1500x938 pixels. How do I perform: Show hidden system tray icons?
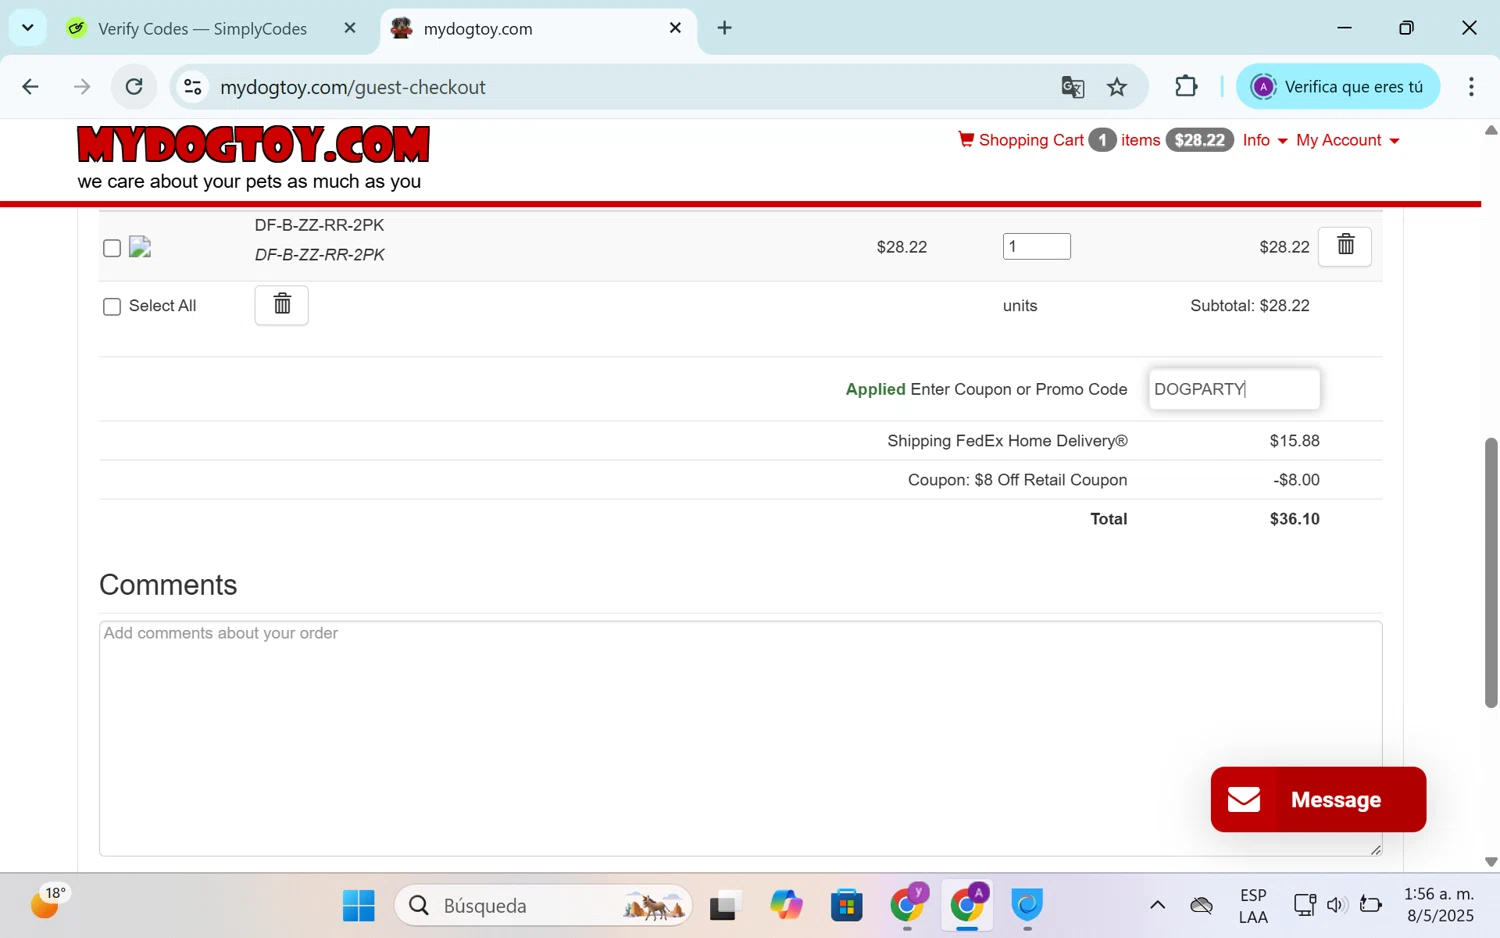(x=1157, y=905)
